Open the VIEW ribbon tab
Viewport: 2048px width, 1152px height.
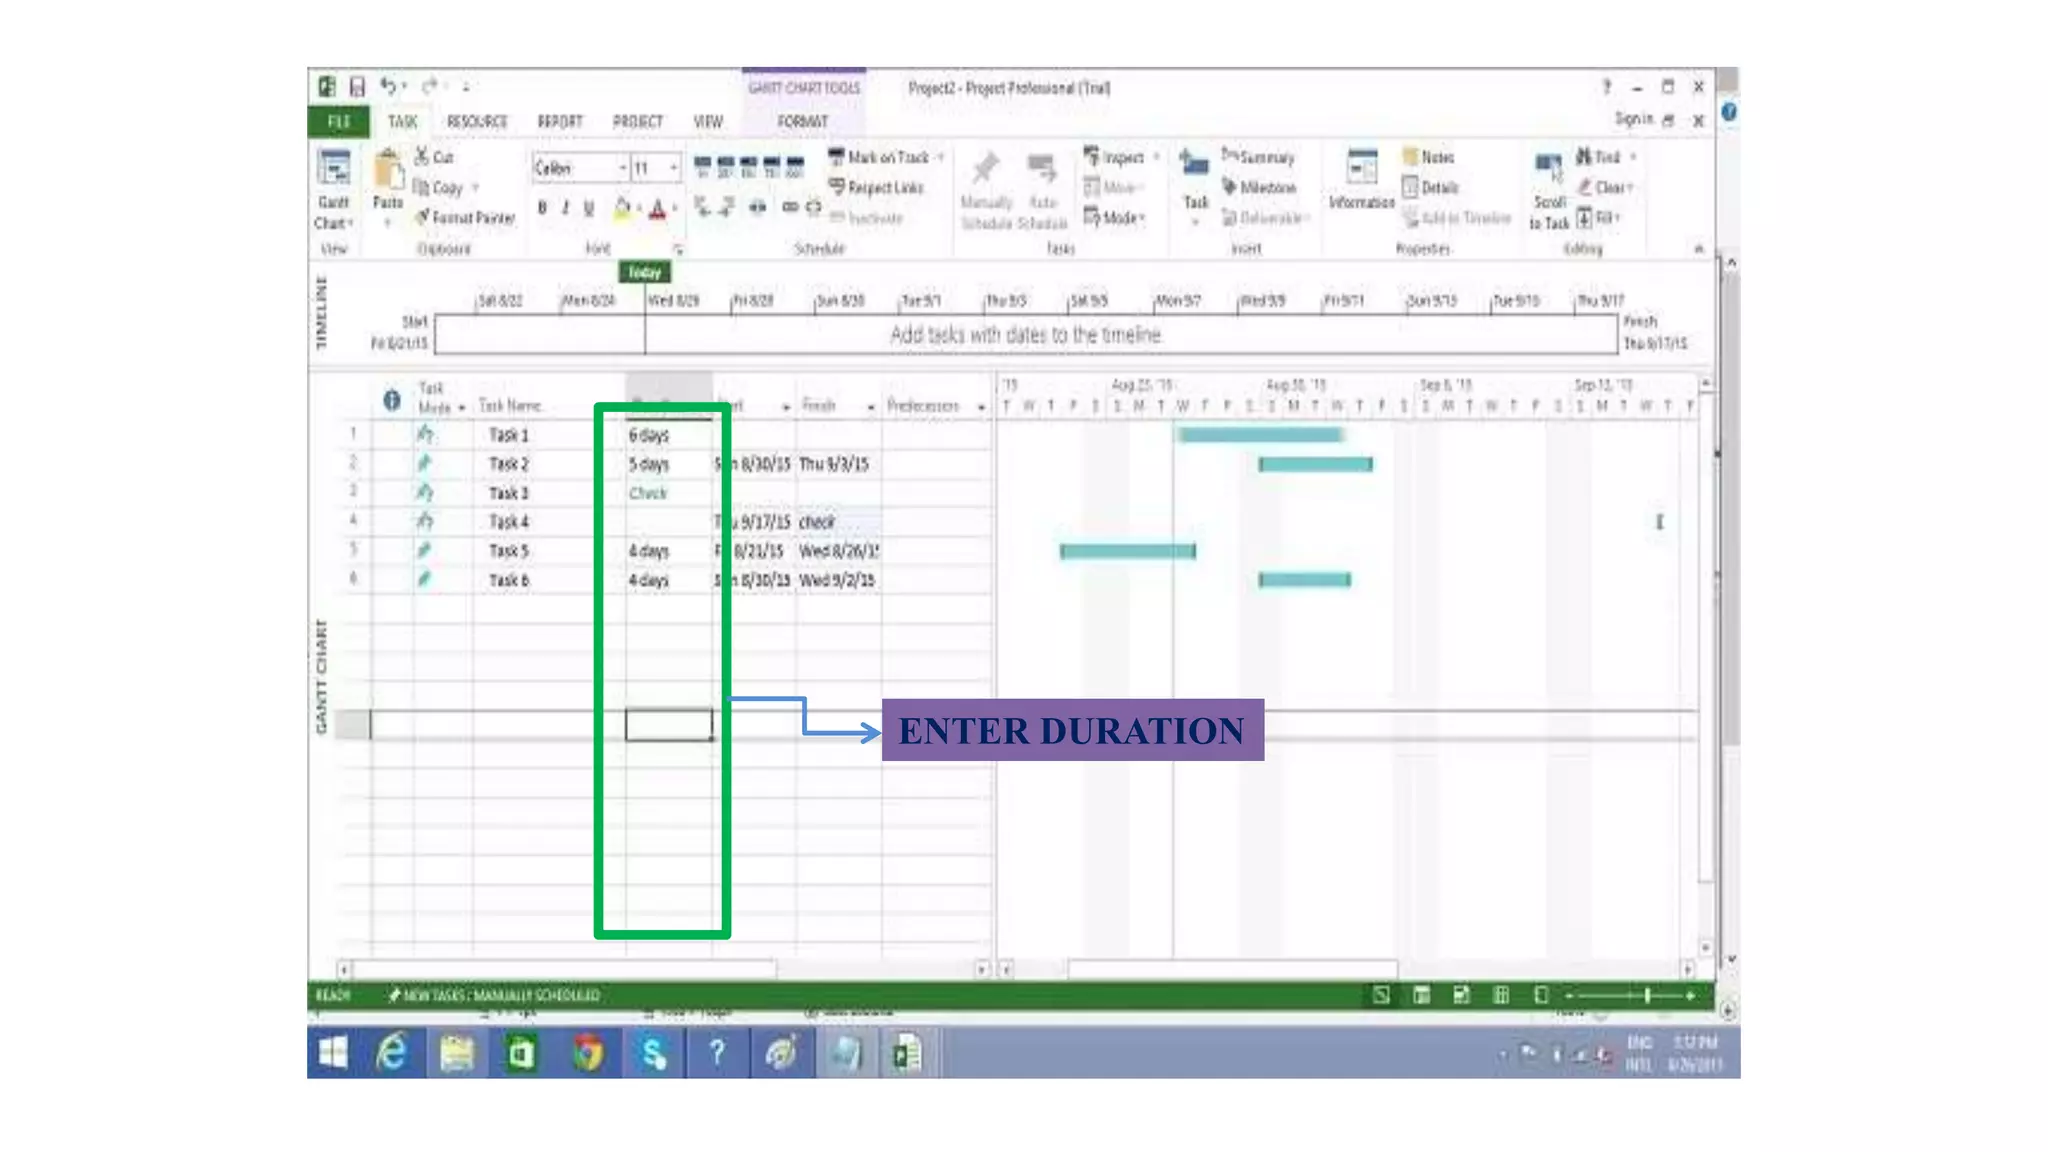708,122
